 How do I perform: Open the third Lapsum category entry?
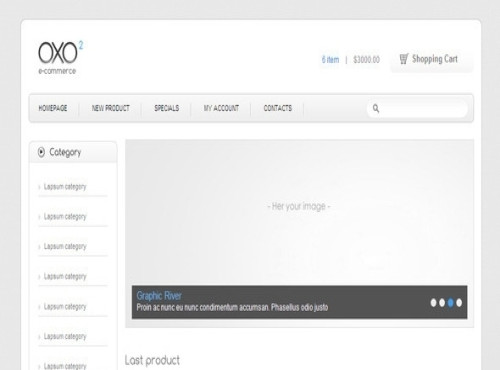65,247
